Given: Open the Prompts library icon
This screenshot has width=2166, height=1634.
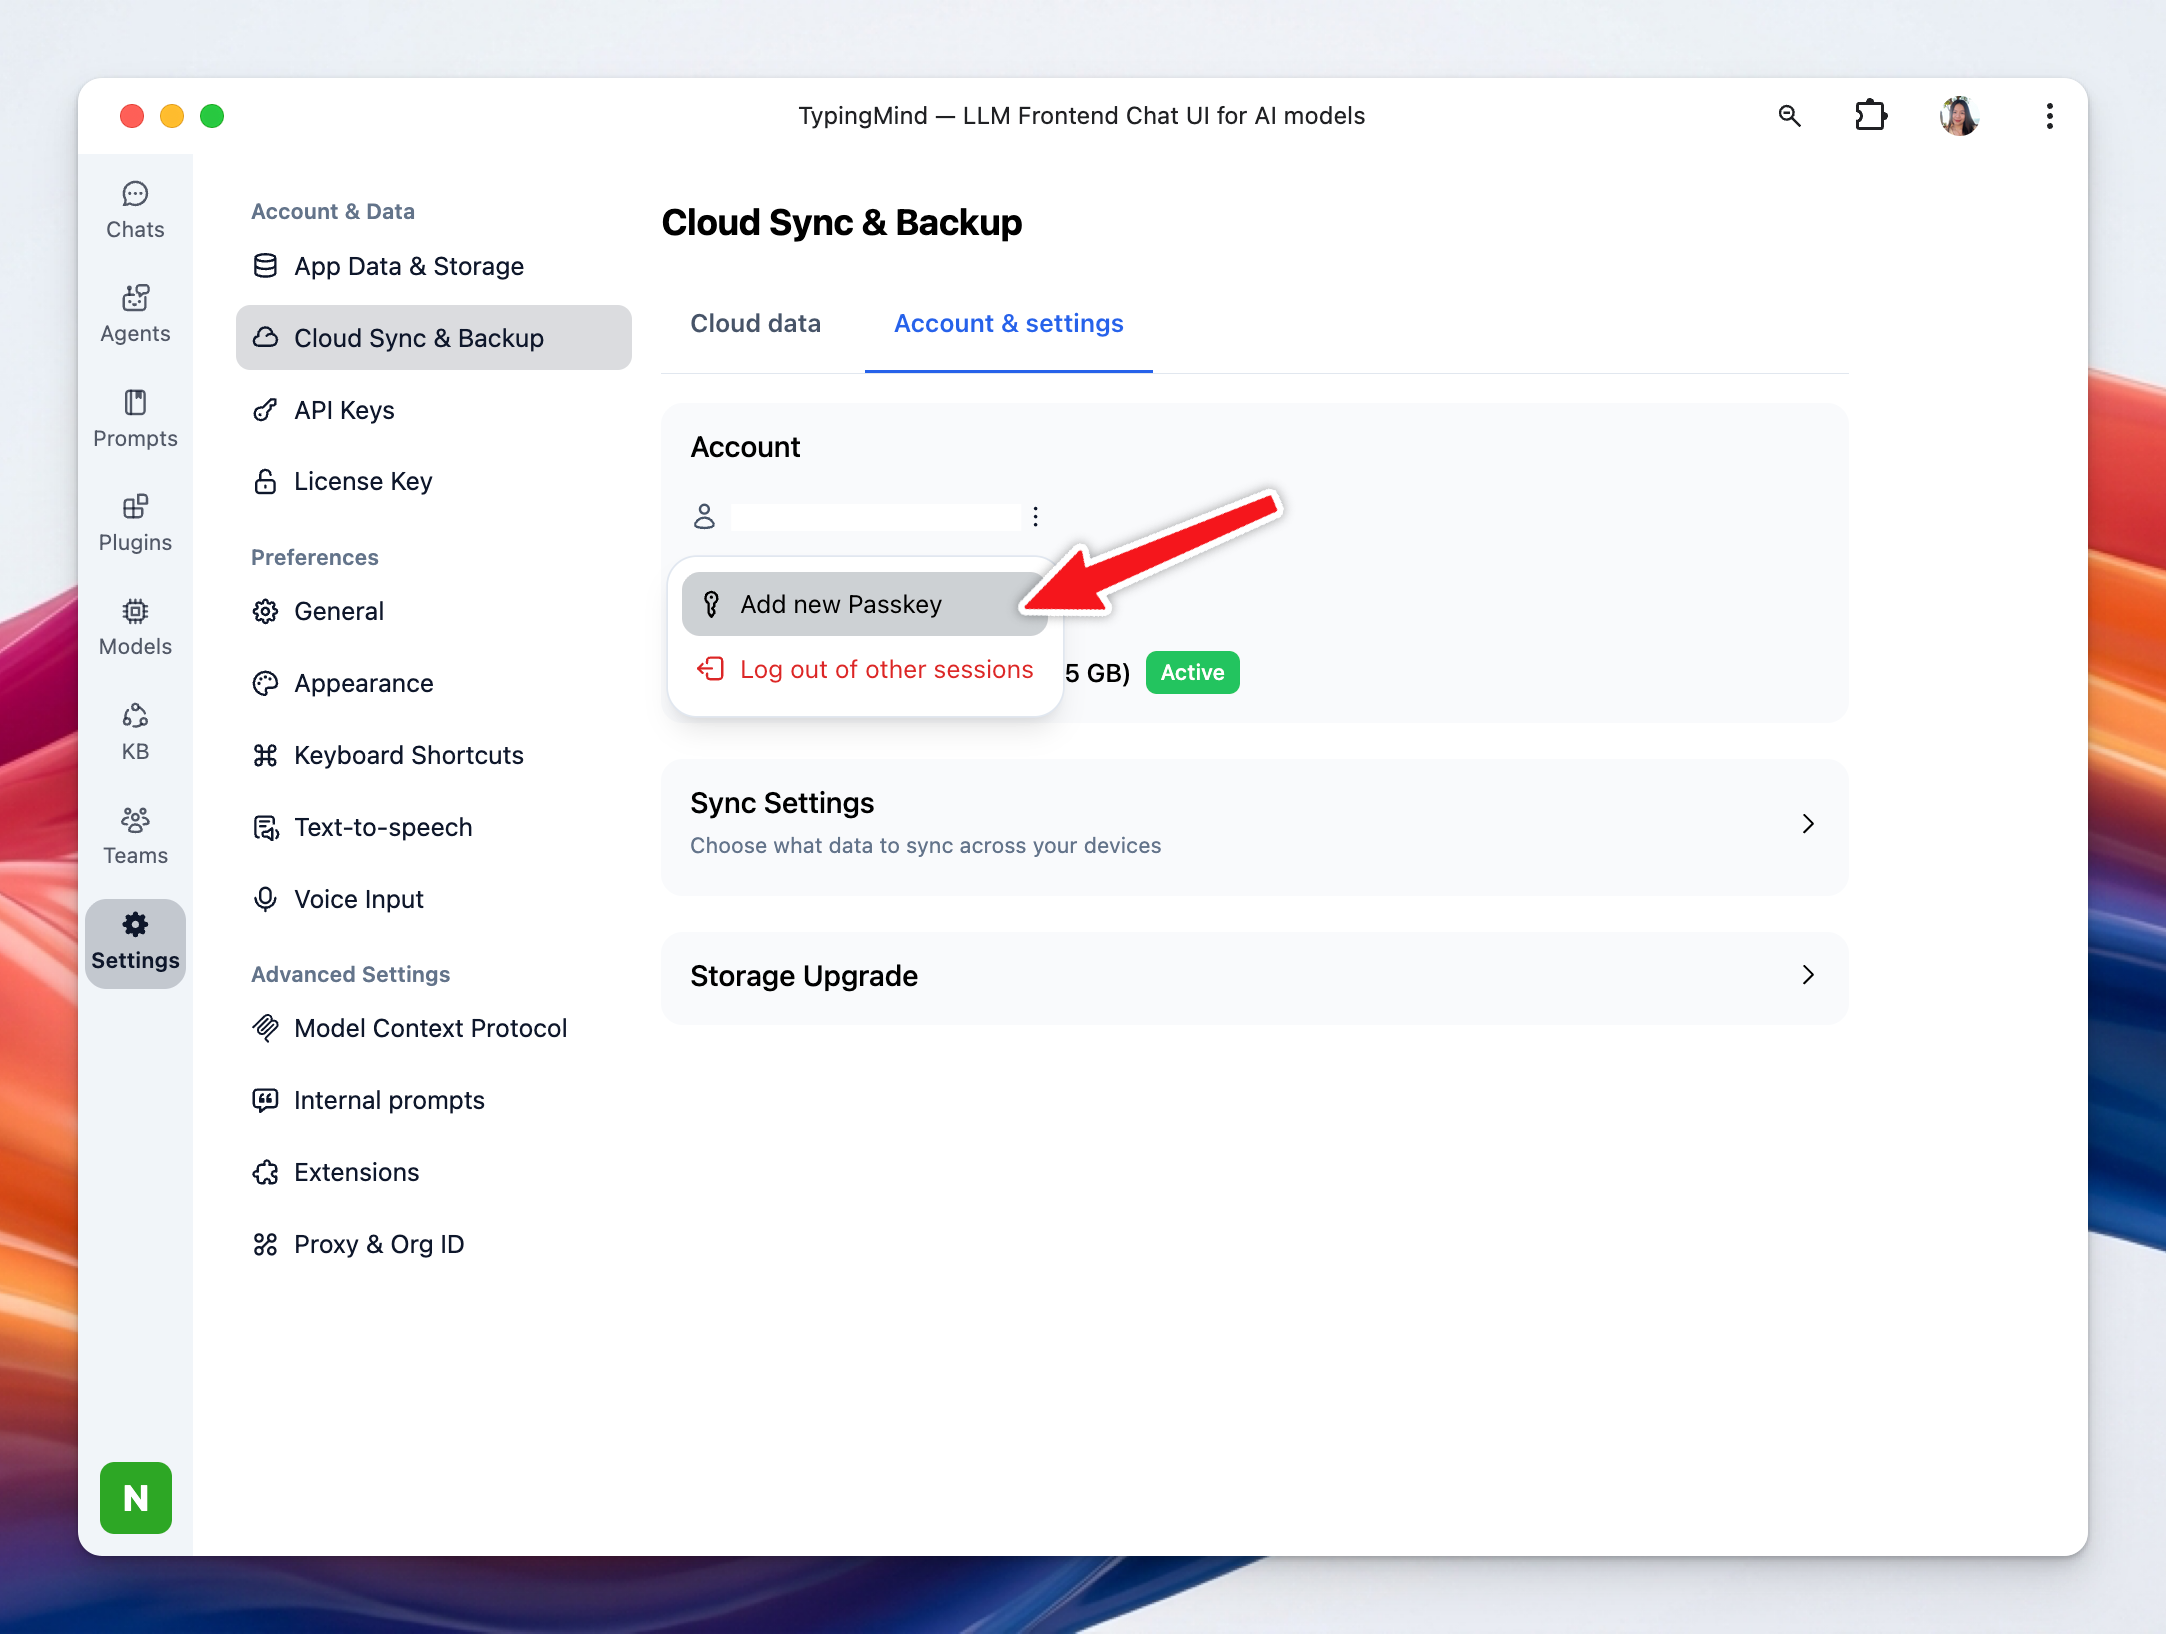Looking at the screenshot, I should (135, 419).
